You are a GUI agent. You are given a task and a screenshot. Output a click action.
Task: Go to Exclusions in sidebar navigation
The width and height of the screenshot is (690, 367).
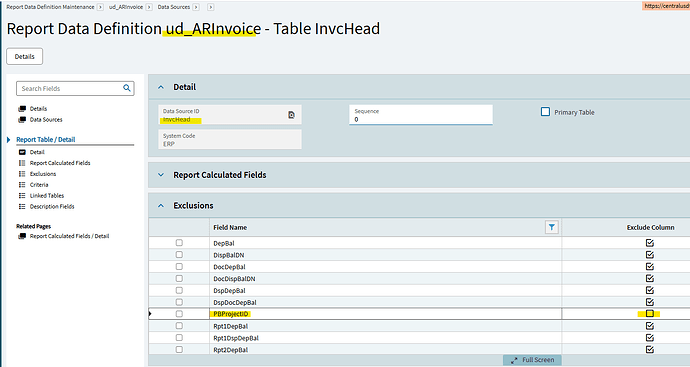point(43,174)
